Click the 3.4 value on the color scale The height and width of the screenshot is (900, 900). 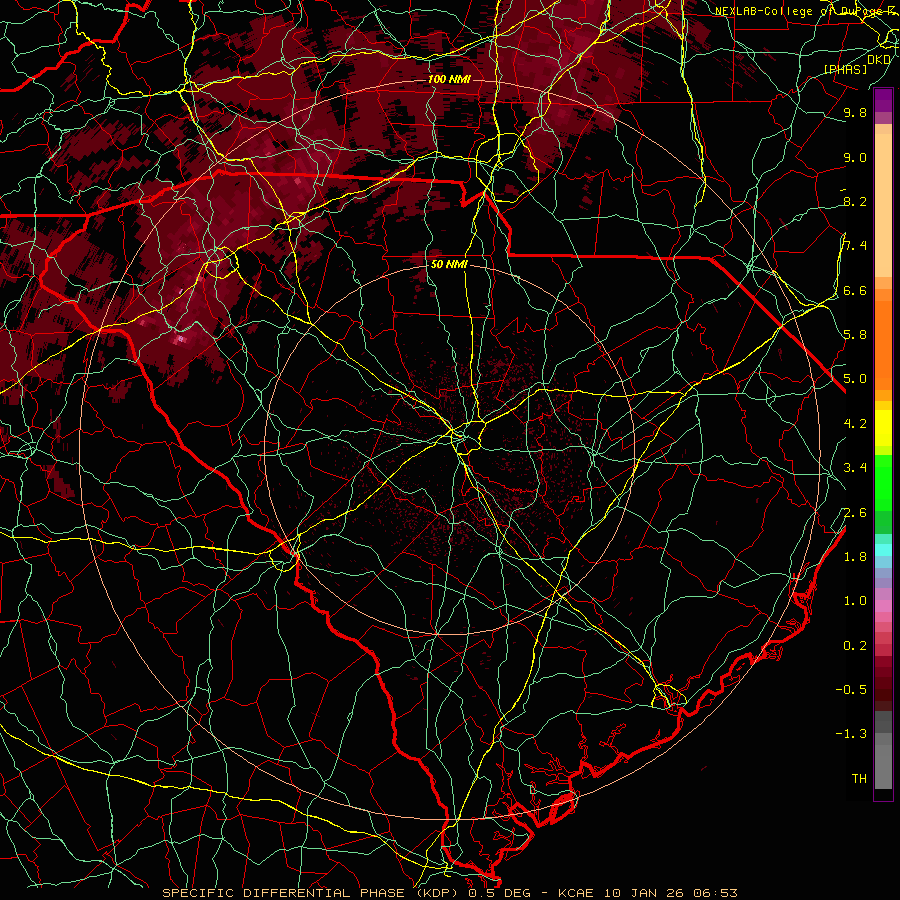pos(855,468)
